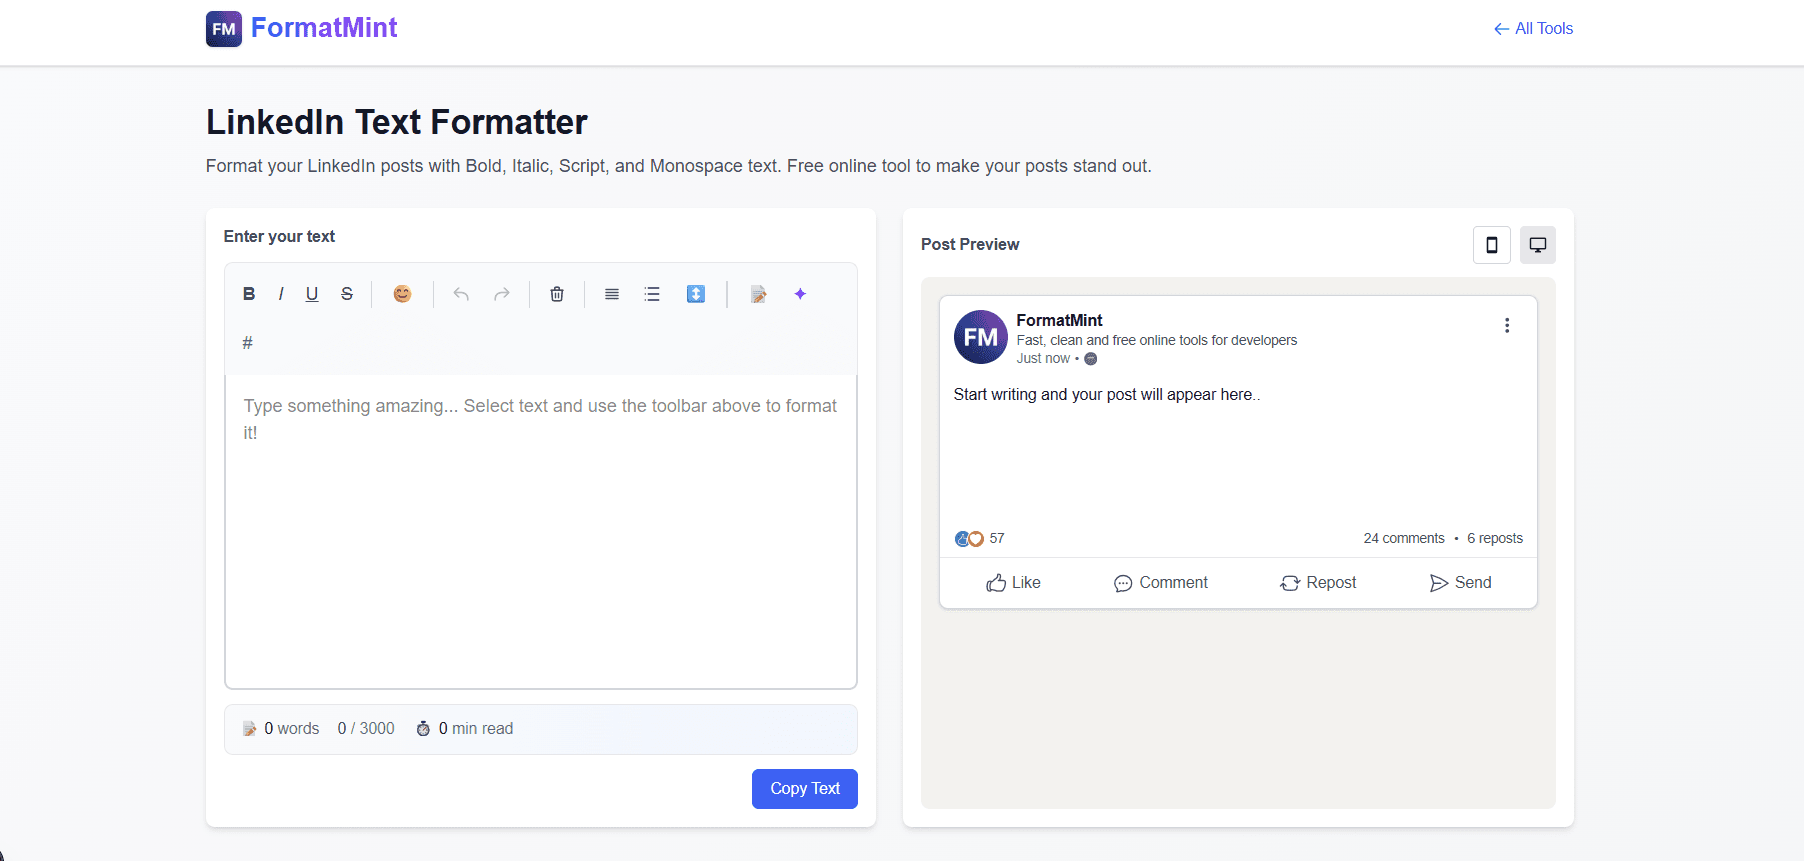Click the FM avatar in post preview
Image resolution: width=1804 pixels, height=861 pixels.
point(980,337)
